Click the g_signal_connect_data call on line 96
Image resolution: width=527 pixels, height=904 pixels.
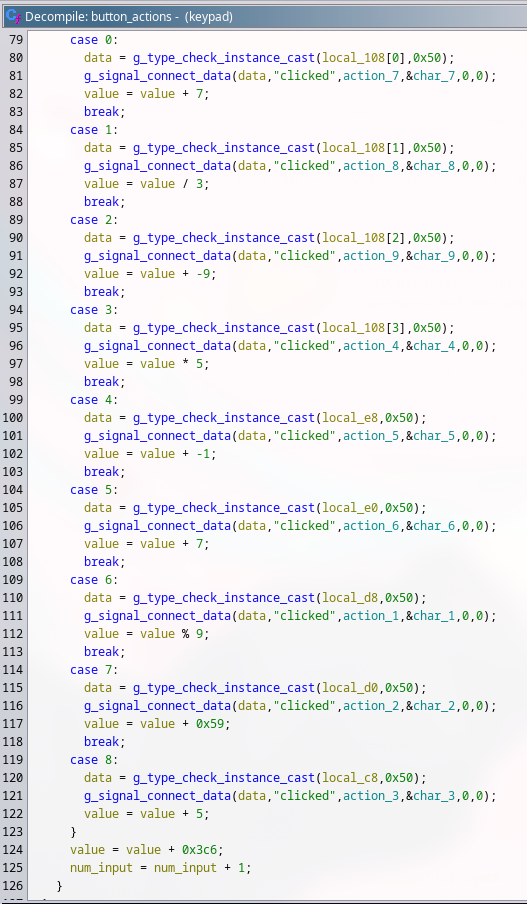(158, 346)
